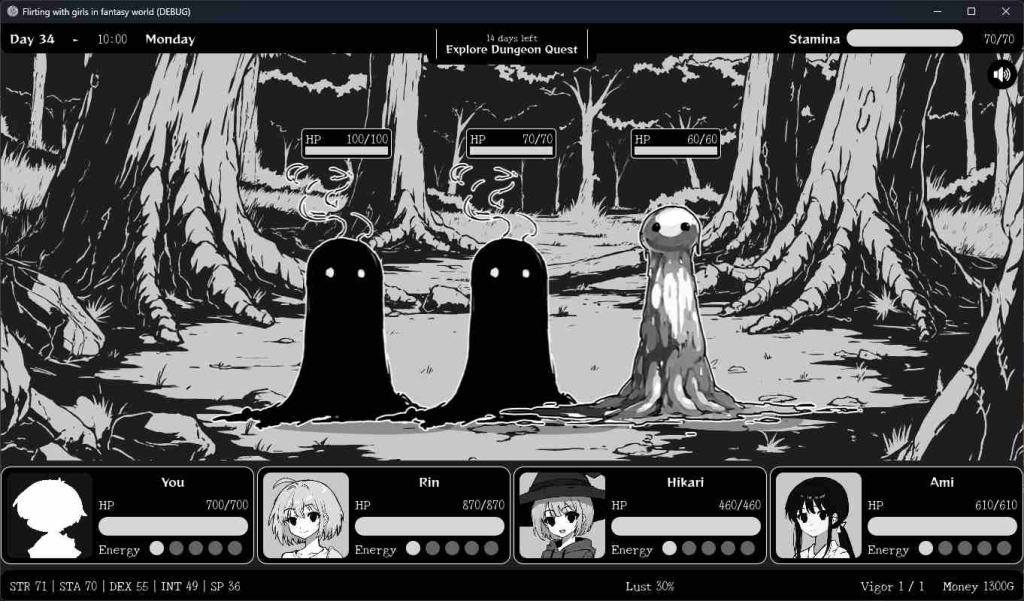Viewport: 1024px width, 601px height.
Task: Click the left enemy's 100/100 HP box
Action: 346,144
